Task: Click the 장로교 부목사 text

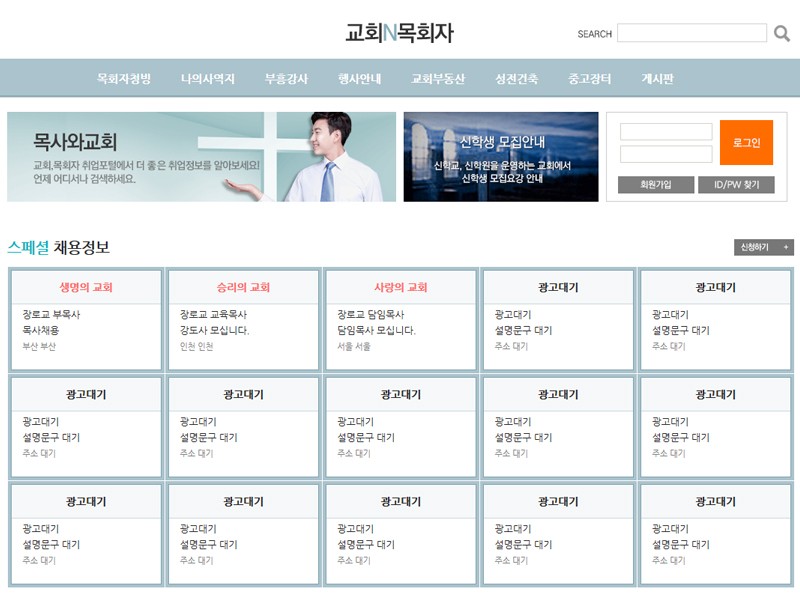Action: (51, 314)
